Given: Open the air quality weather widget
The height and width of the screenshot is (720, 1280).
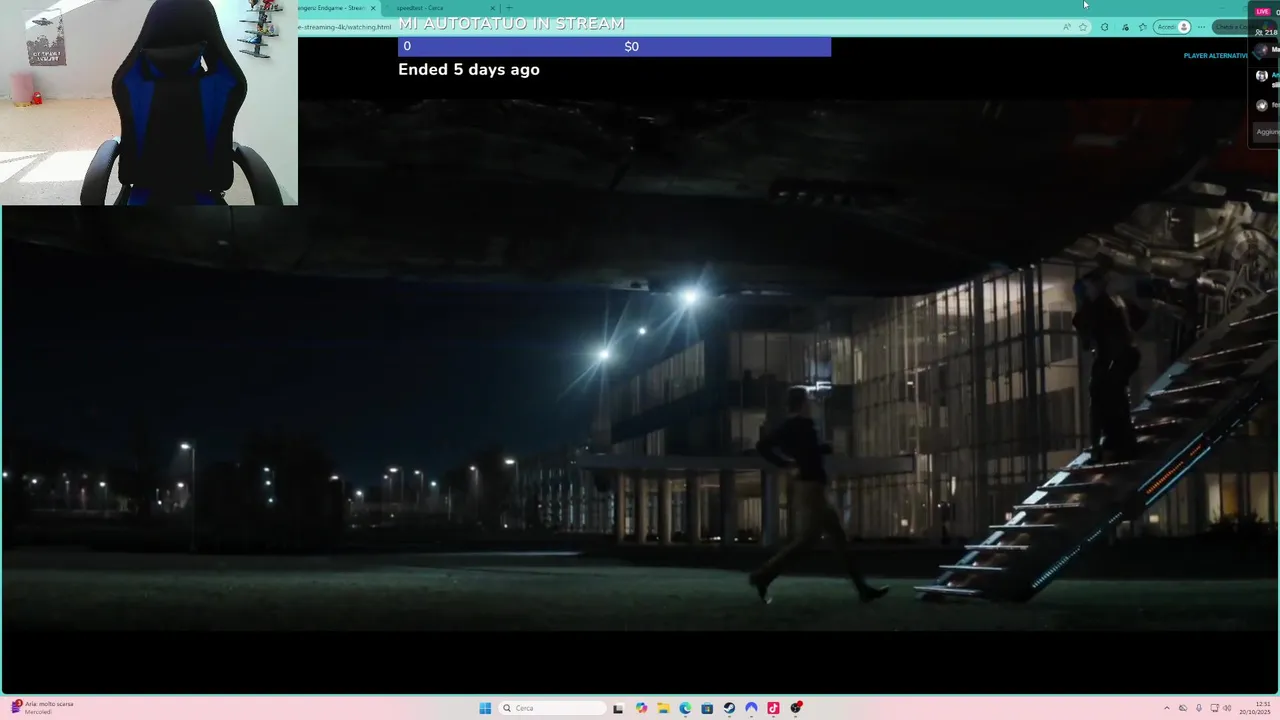Looking at the screenshot, I should click(x=42, y=708).
